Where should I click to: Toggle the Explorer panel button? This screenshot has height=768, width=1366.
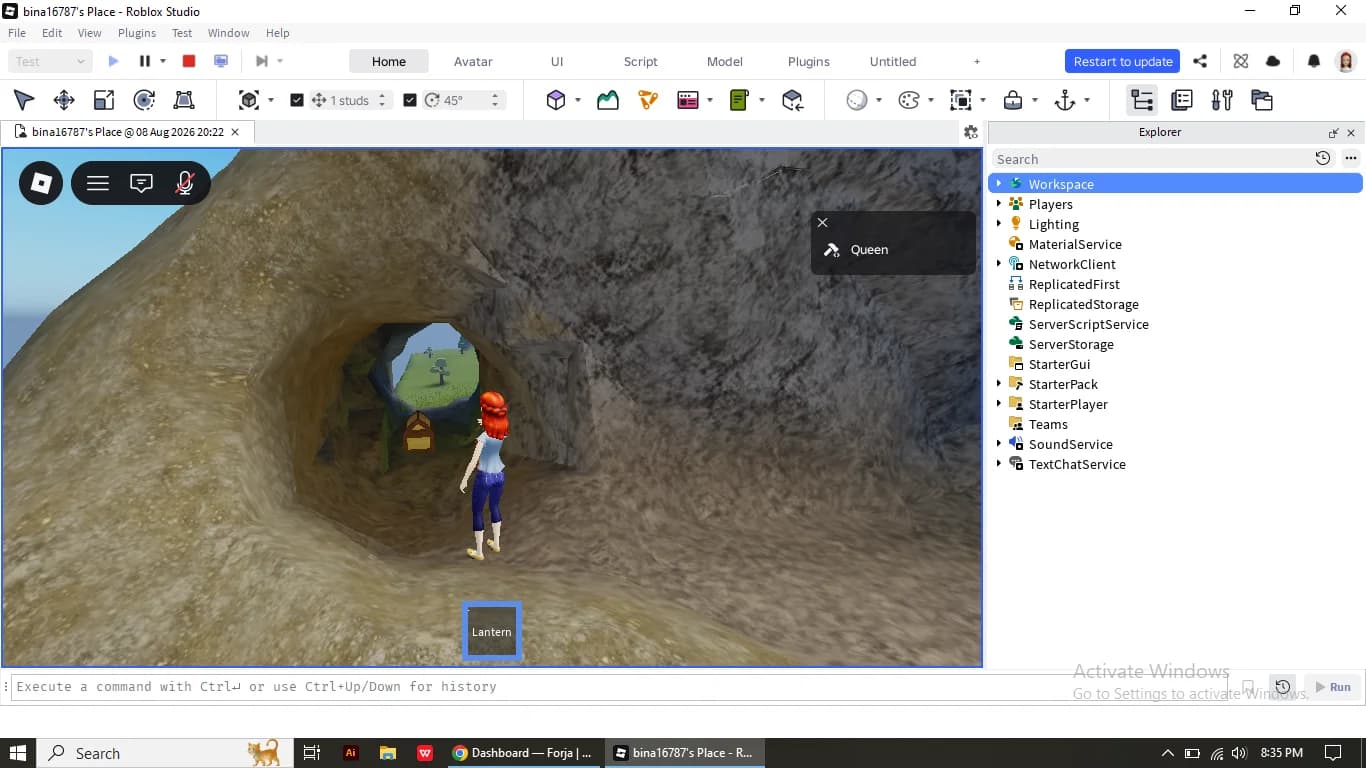point(1142,100)
